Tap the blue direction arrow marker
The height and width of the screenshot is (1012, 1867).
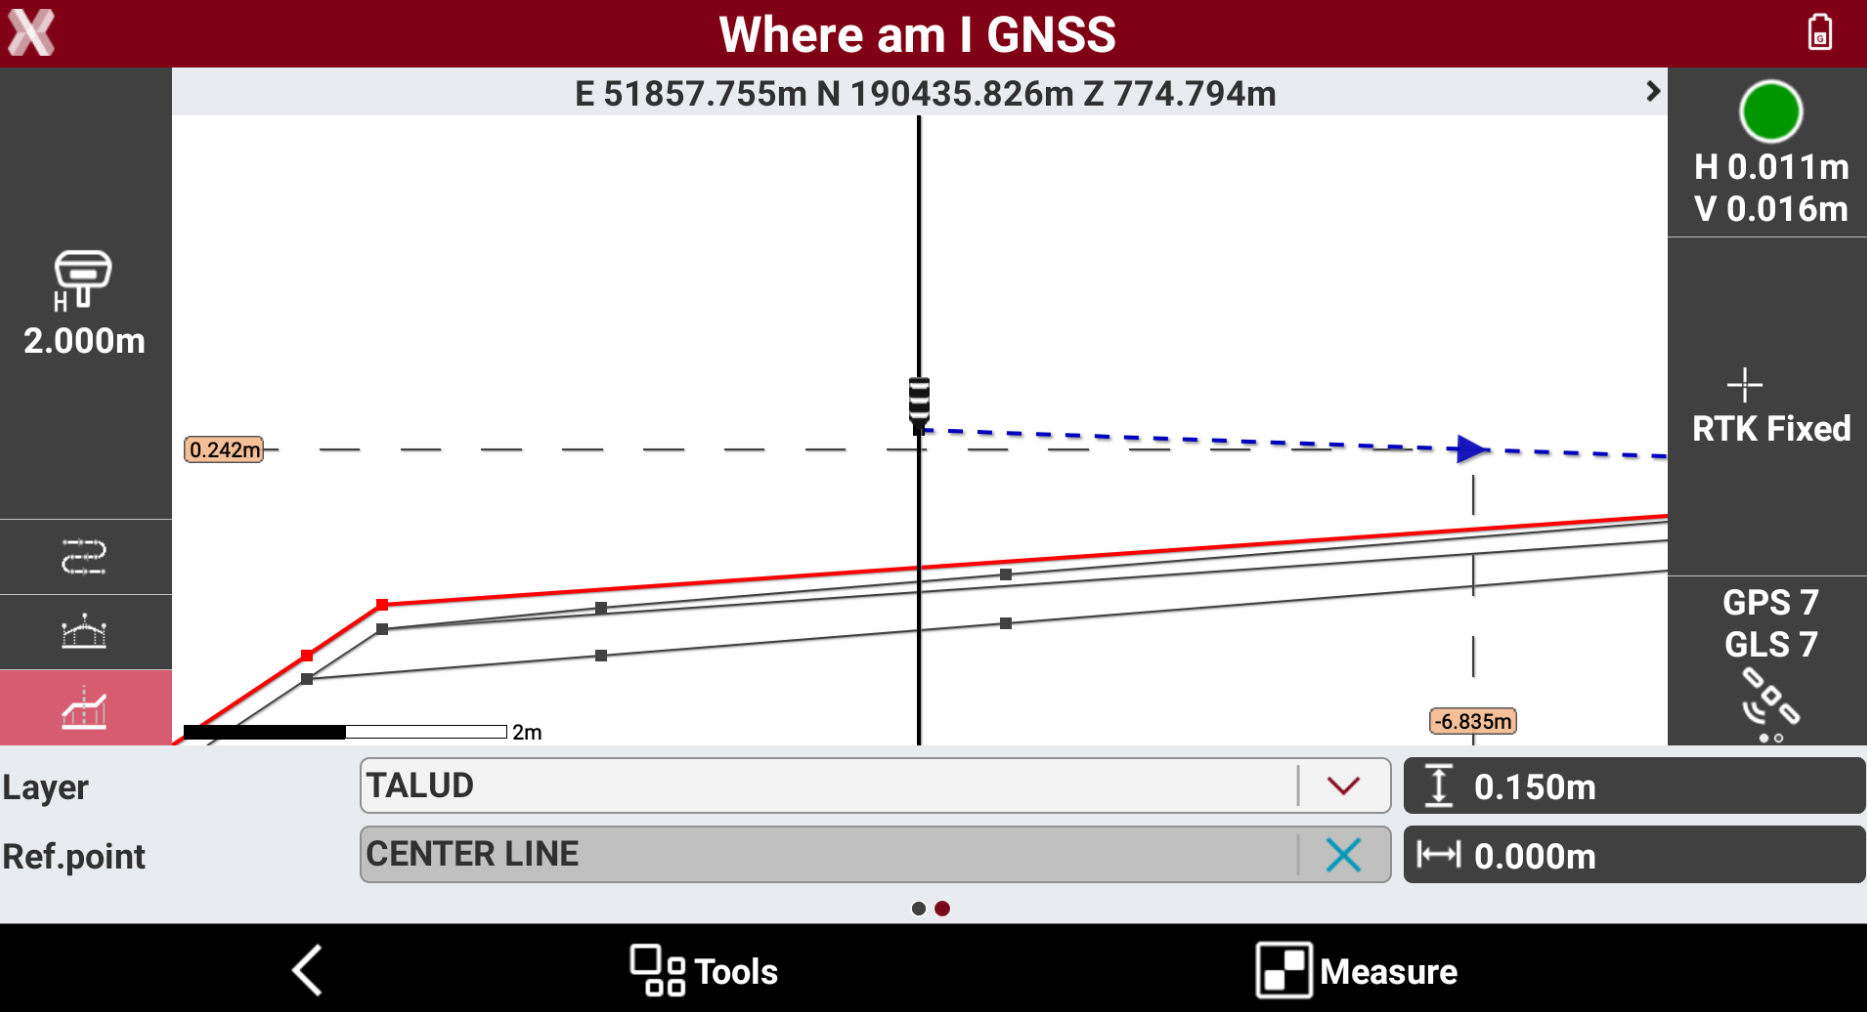[x=1471, y=449]
